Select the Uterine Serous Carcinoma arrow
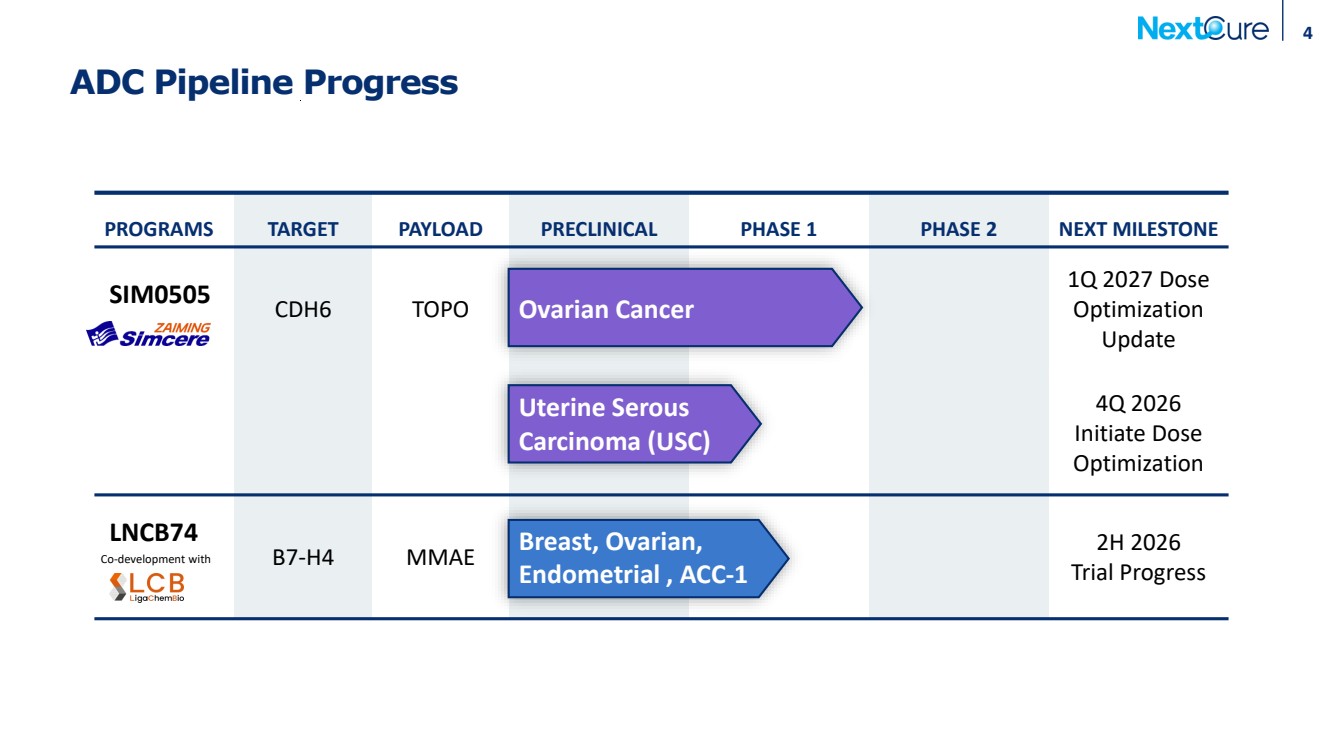This screenshot has width=1333, height=749. click(x=634, y=423)
